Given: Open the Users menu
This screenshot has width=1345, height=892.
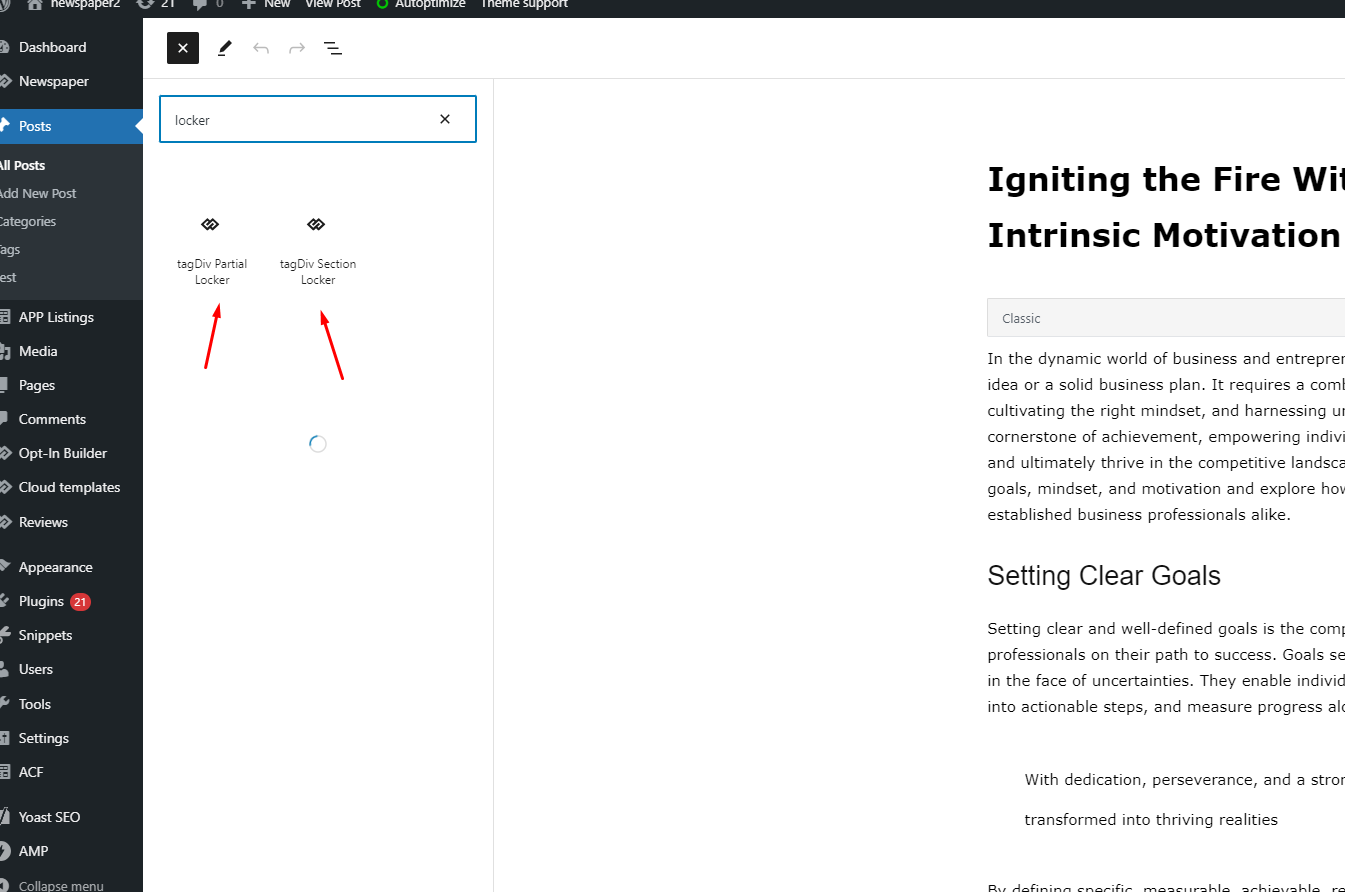Looking at the screenshot, I should click(x=36, y=669).
